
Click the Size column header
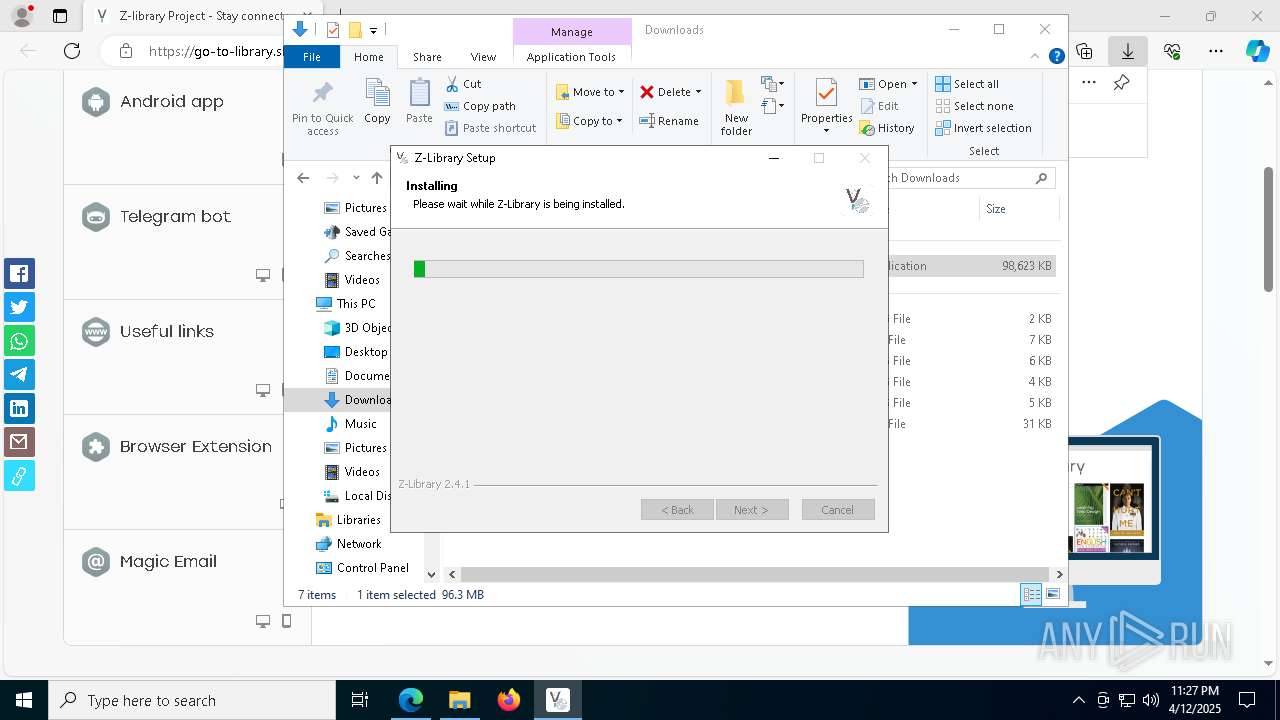[x=996, y=209]
